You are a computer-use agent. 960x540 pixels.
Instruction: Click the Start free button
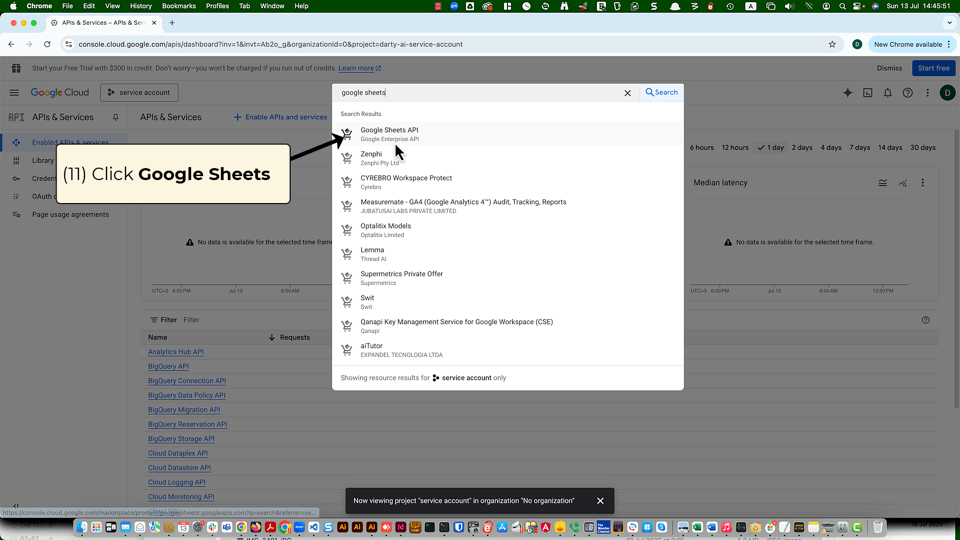click(x=933, y=68)
